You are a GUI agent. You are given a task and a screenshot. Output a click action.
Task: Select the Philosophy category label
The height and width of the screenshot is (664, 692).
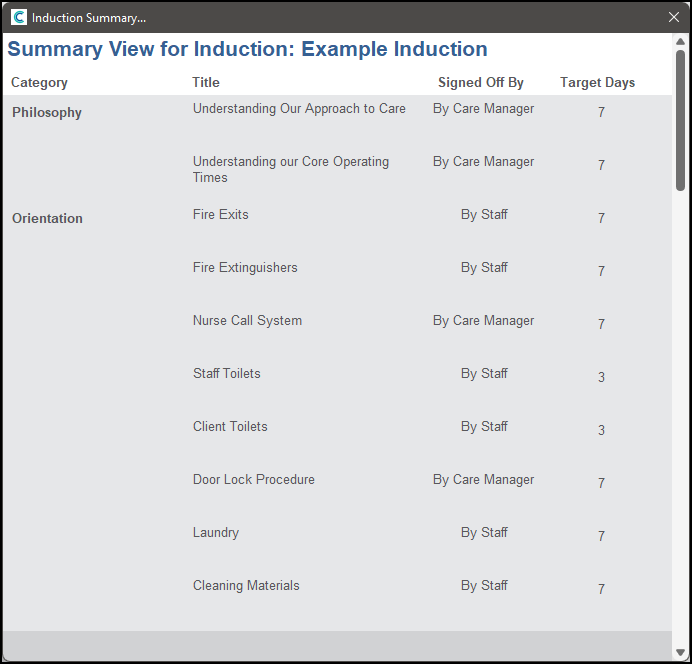(47, 113)
